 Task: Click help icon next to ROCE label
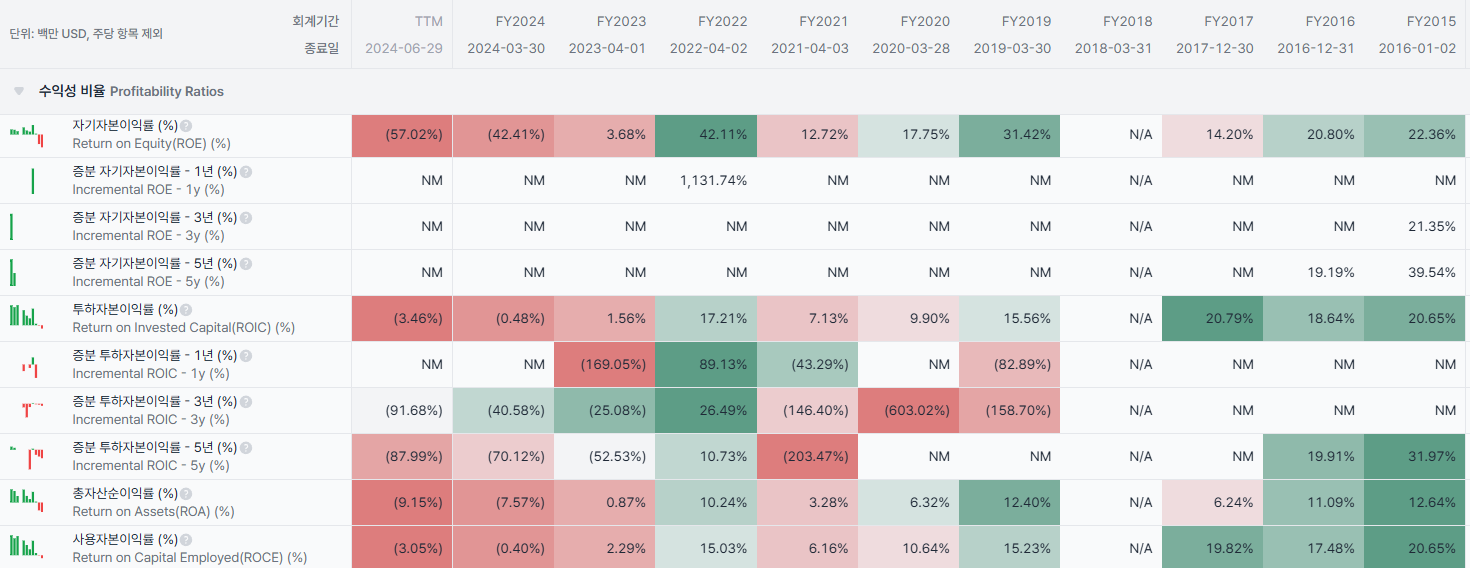tap(186, 540)
